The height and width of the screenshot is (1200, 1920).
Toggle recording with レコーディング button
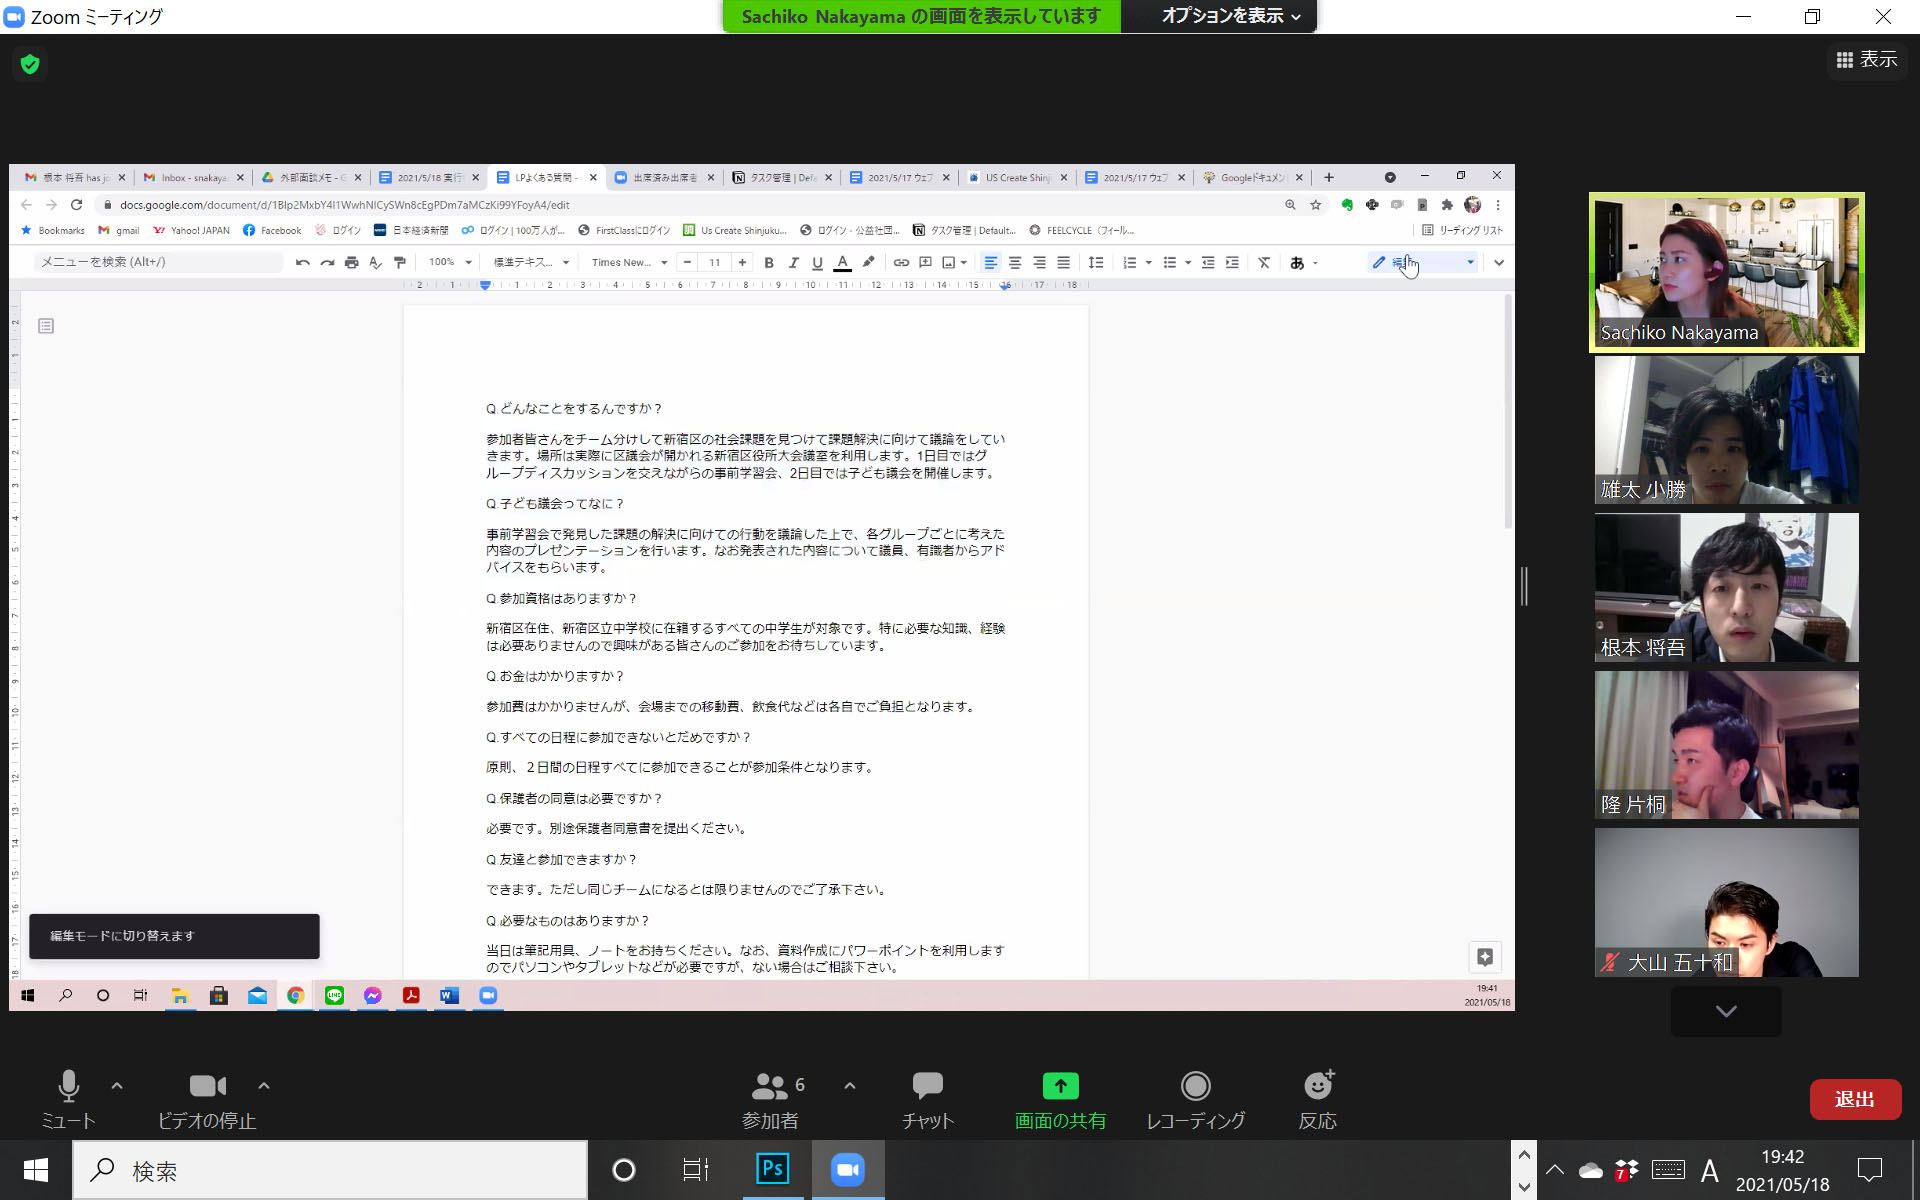click(1195, 1099)
